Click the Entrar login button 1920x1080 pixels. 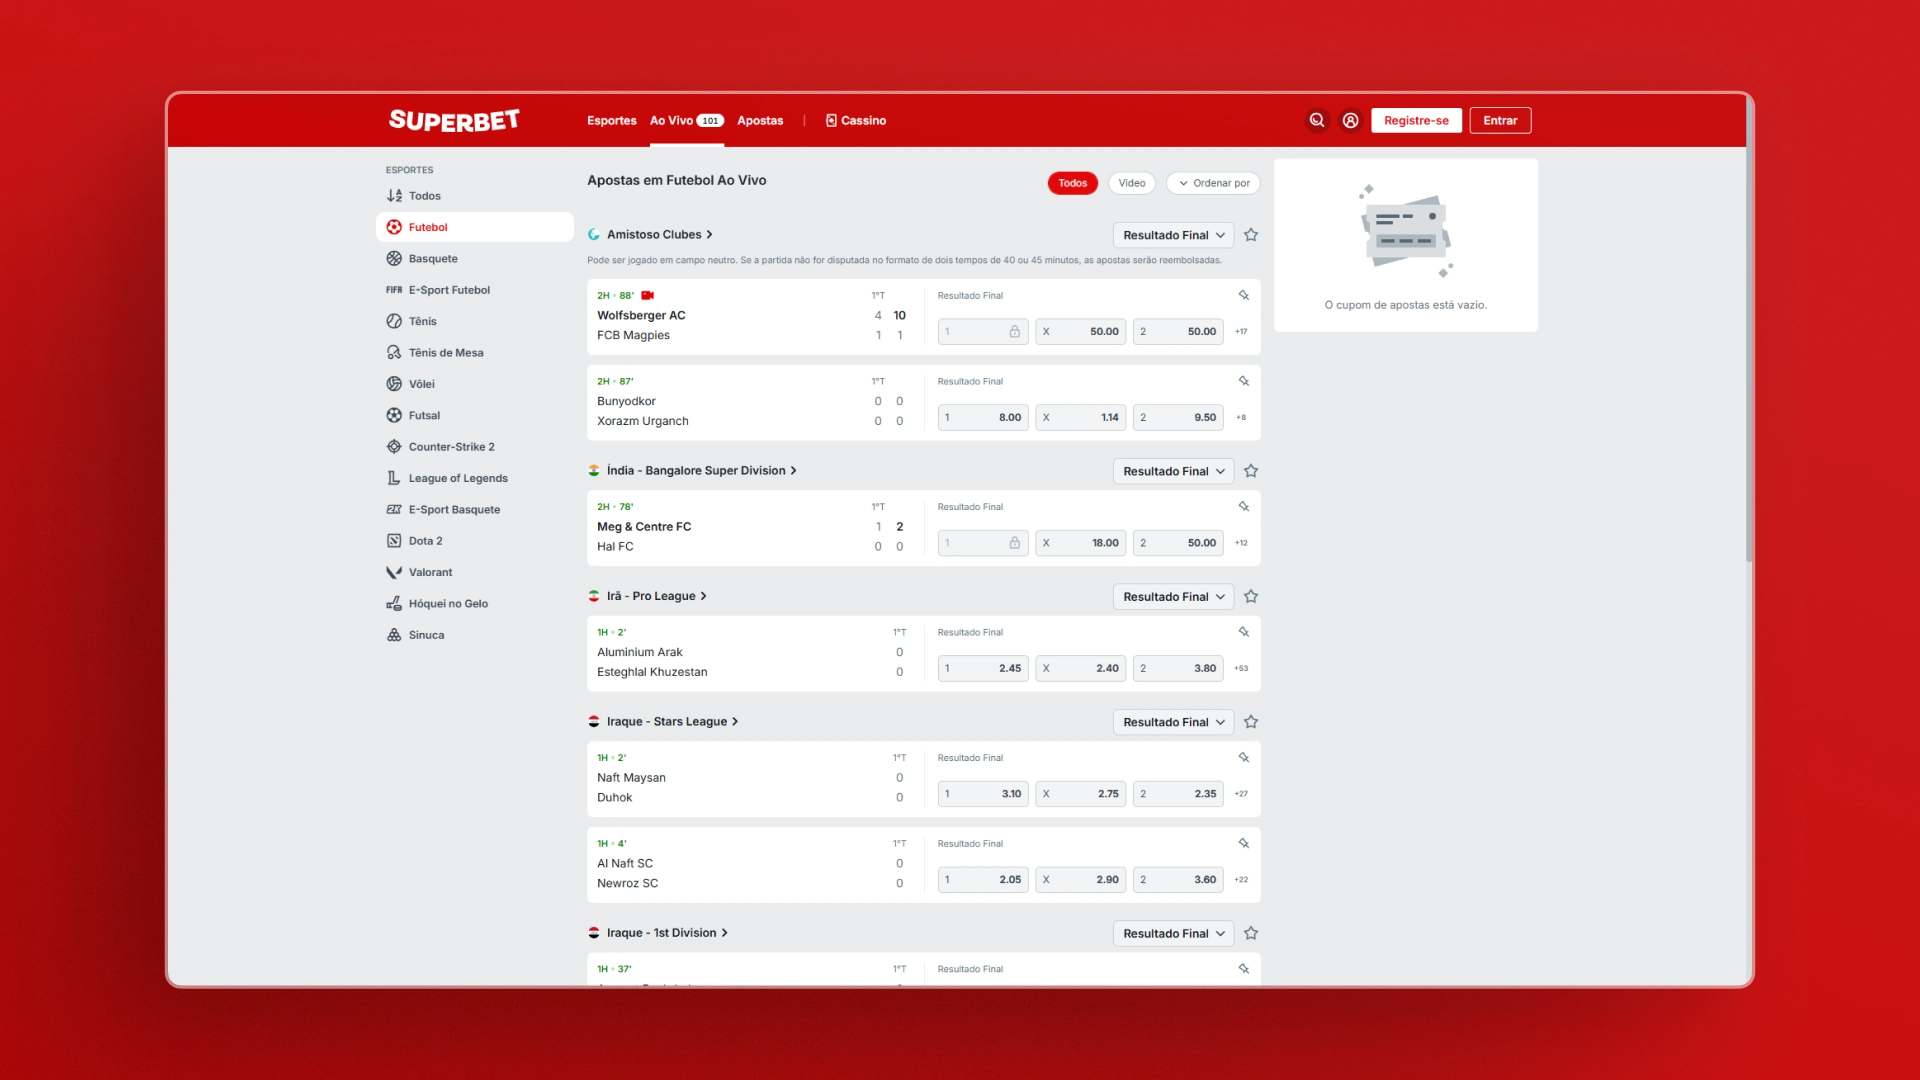pos(1500,120)
